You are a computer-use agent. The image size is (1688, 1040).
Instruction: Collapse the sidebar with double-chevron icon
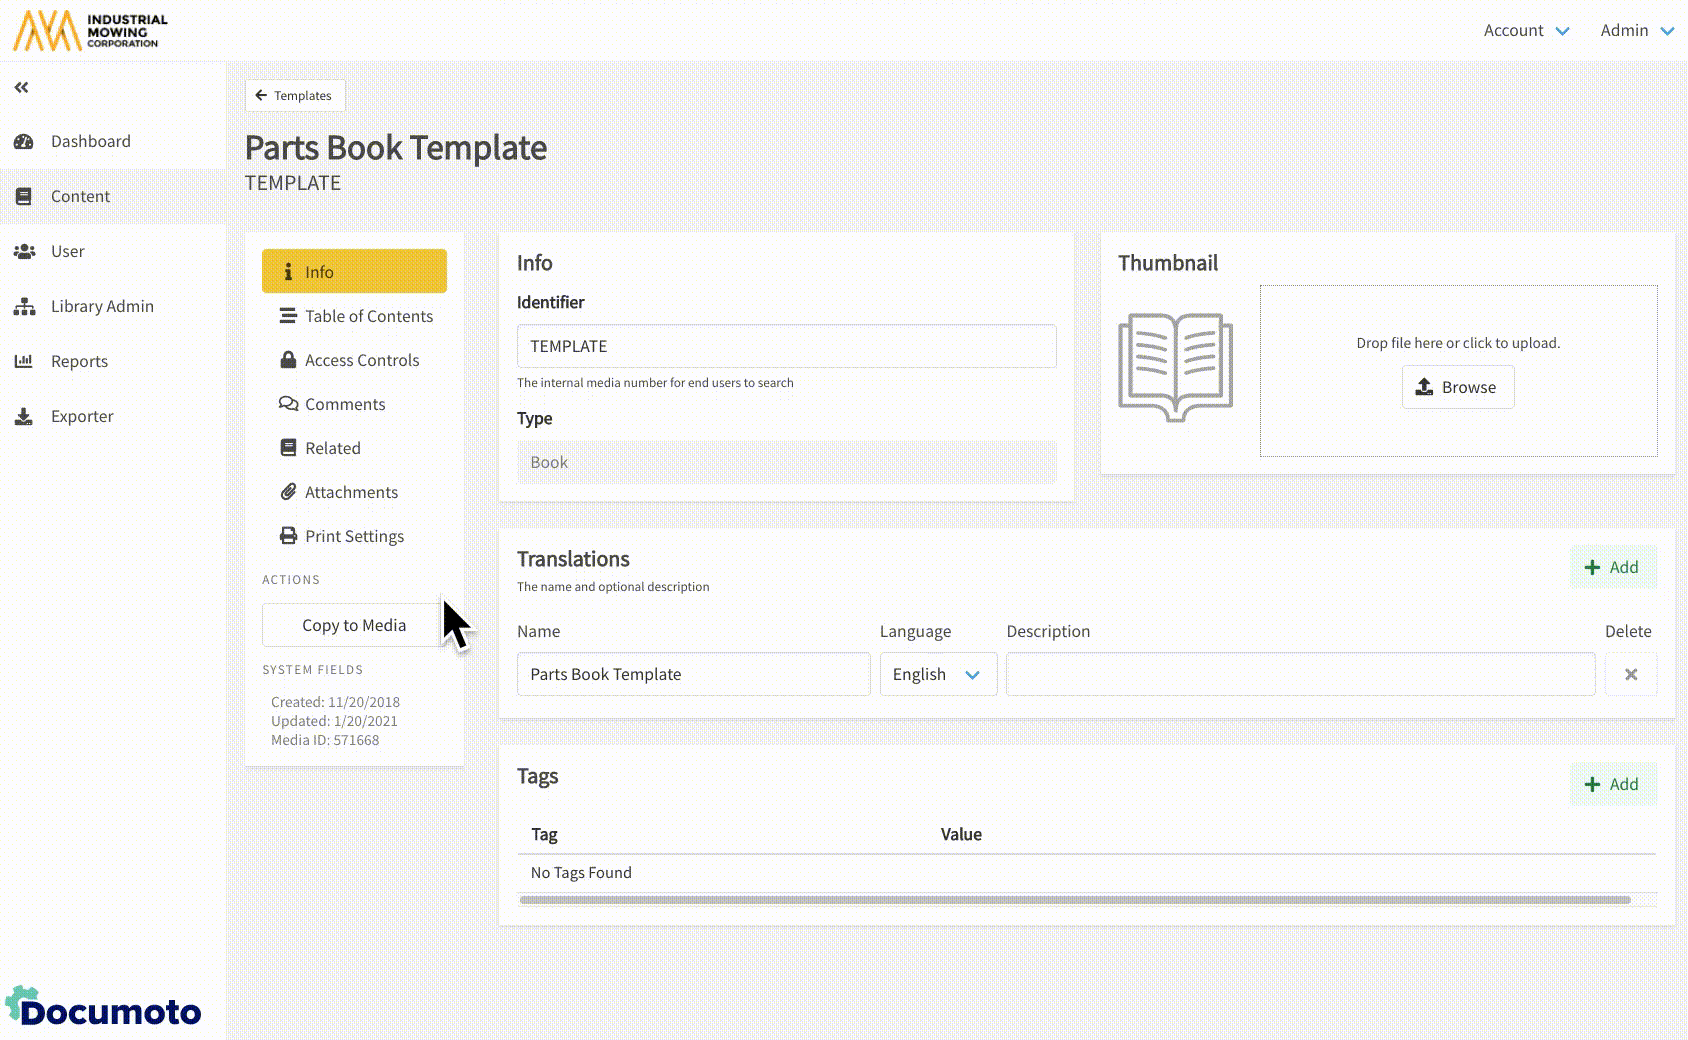pos(21,88)
